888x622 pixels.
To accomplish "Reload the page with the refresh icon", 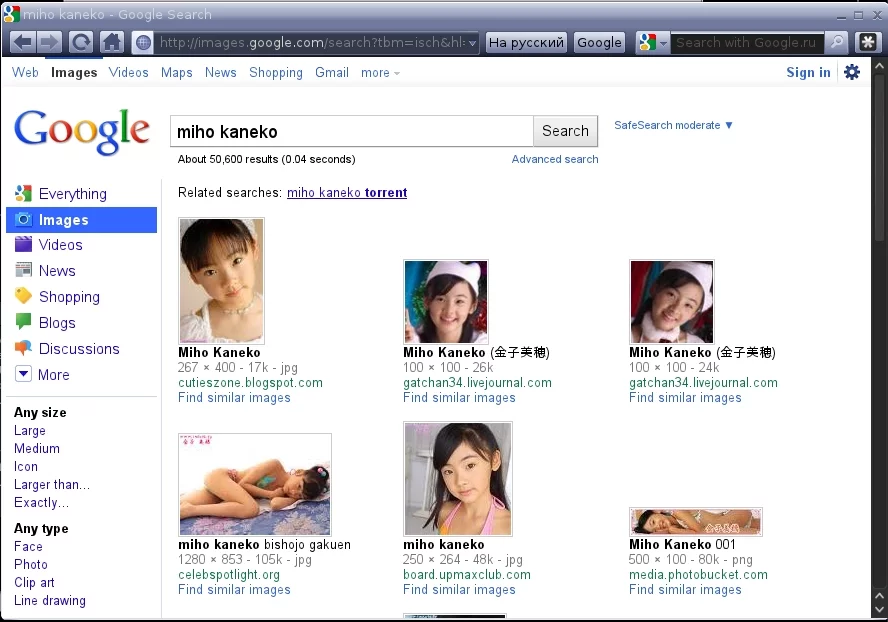I will [81, 42].
